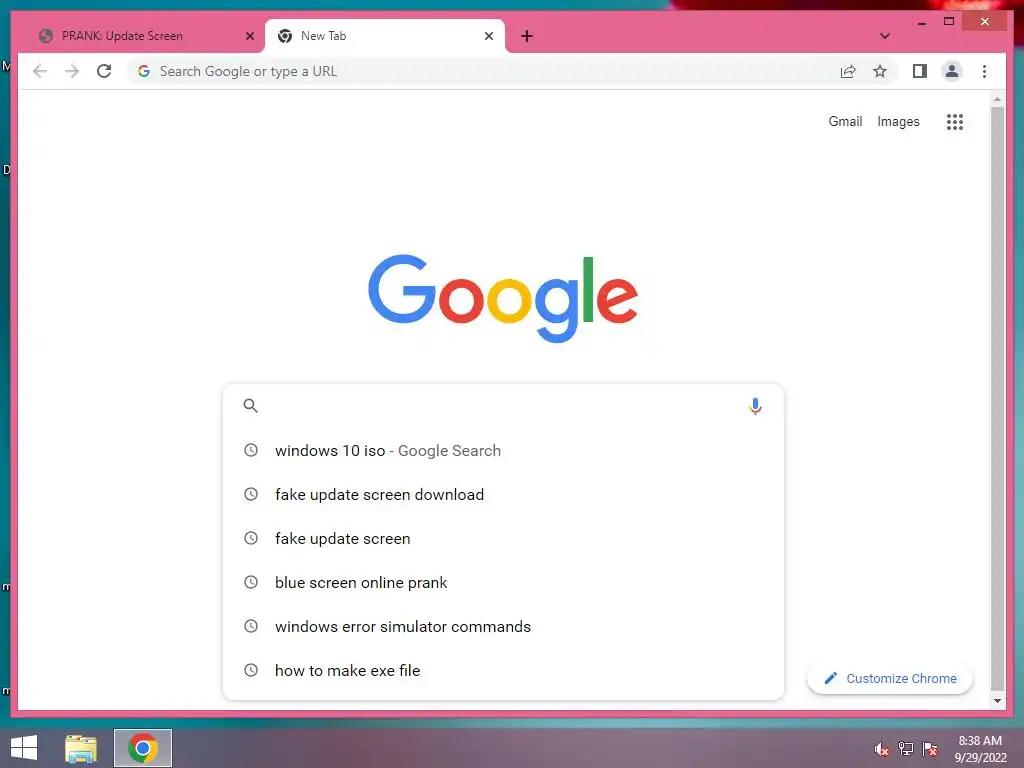This screenshot has width=1024, height=768.
Task: Close the New Tab tab
Action: pyautogui.click(x=488, y=36)
